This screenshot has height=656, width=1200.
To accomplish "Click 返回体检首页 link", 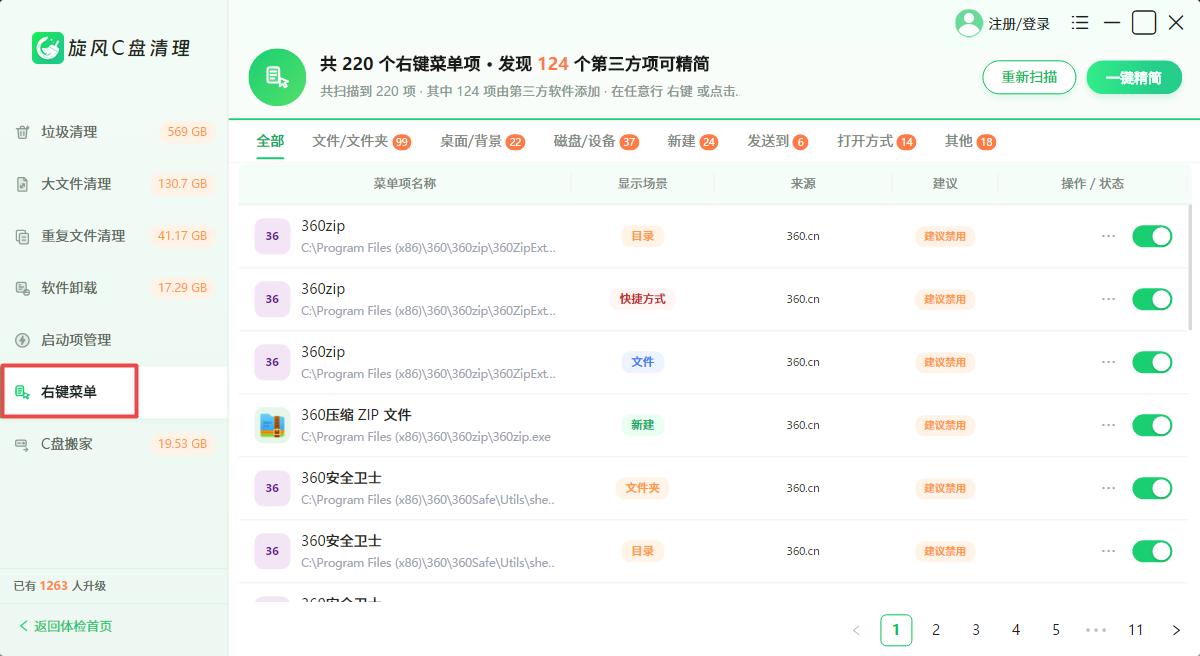I will [x=66, y=626].
